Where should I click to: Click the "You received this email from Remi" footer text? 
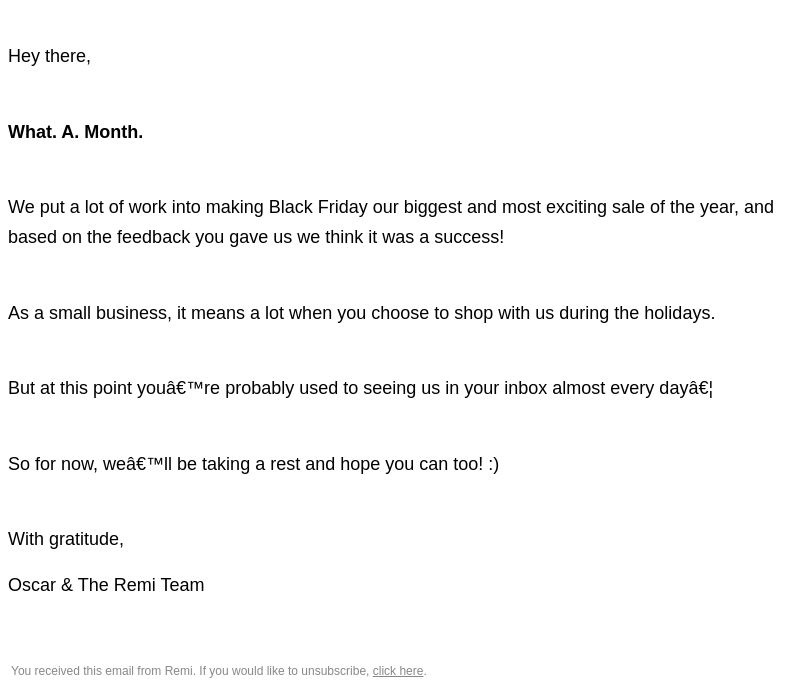(103, 671)
